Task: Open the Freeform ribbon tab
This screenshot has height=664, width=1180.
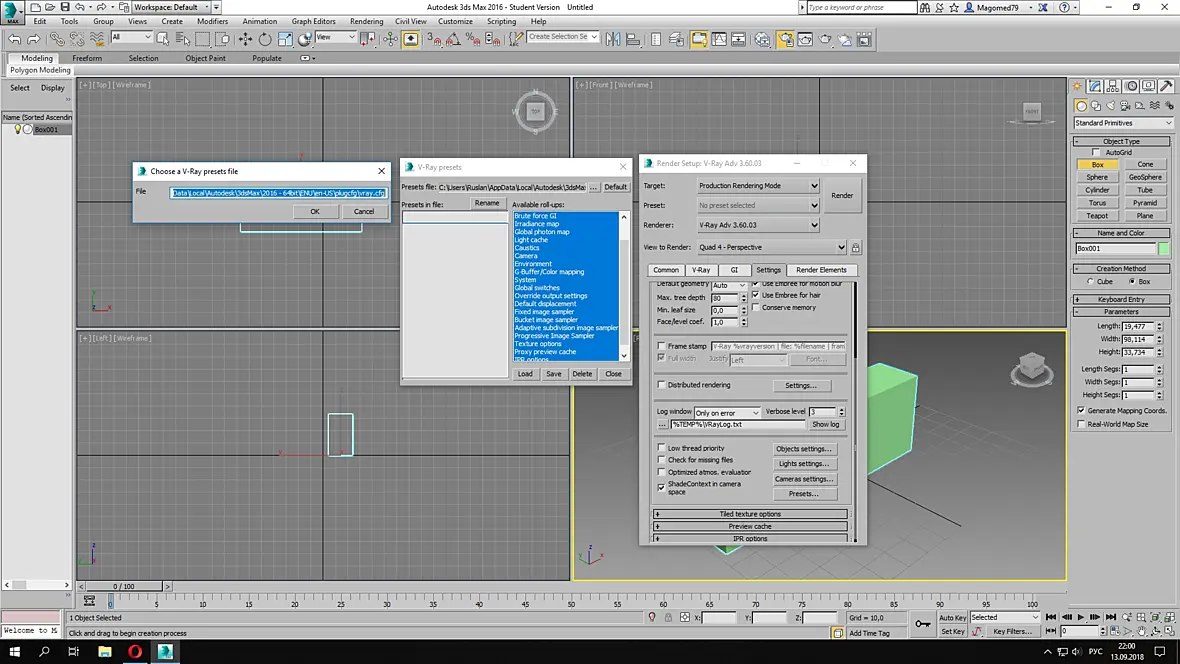Action: click(x=87, y=58)
